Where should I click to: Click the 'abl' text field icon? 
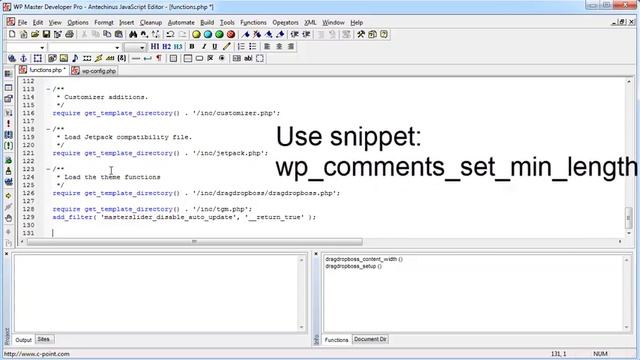(x=248, y=58)
